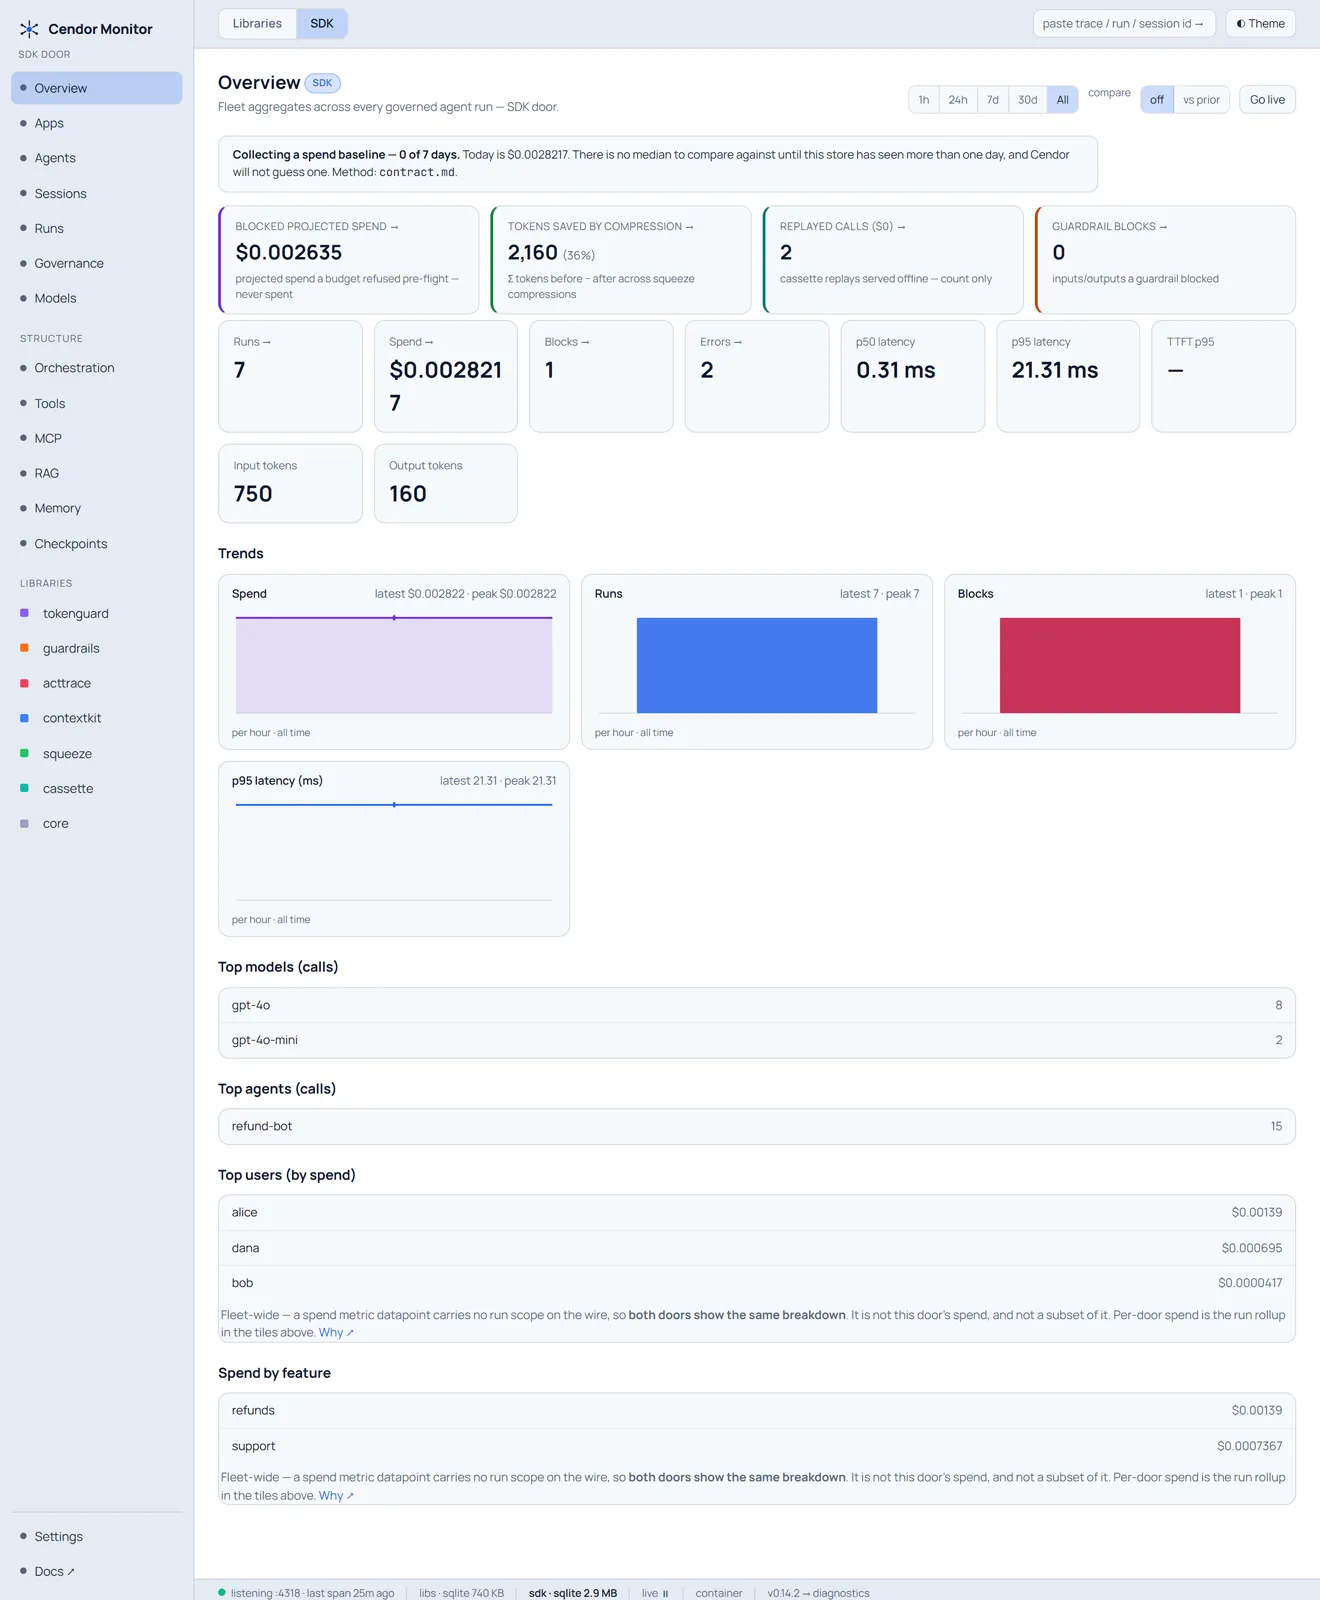Focus the paste trace / run / session id field

pos(1123,24)
